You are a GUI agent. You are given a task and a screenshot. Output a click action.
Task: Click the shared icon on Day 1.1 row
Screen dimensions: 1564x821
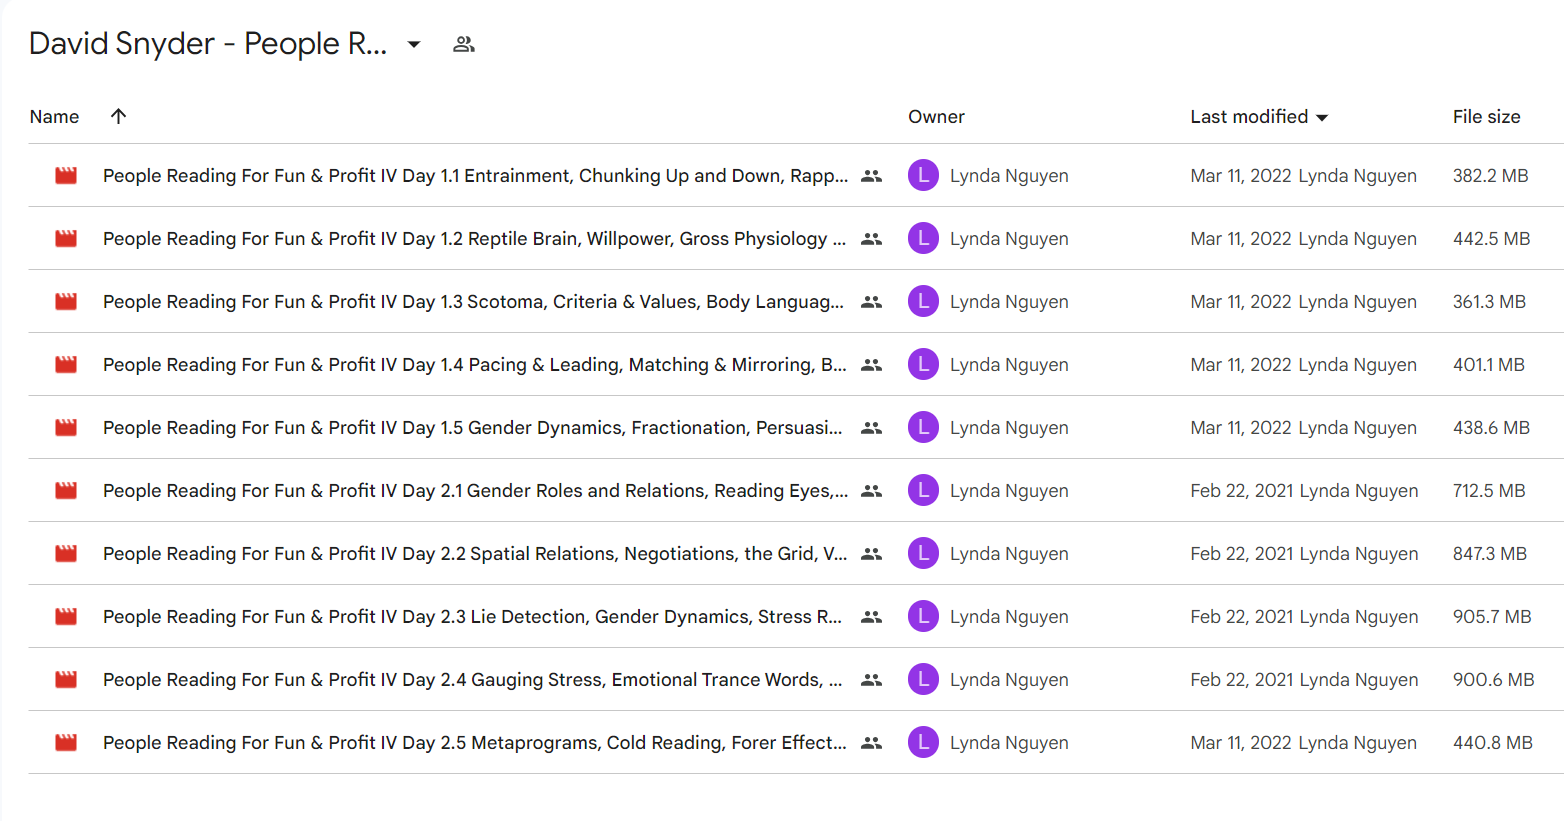pyautogui.click(x=872, y=176)
